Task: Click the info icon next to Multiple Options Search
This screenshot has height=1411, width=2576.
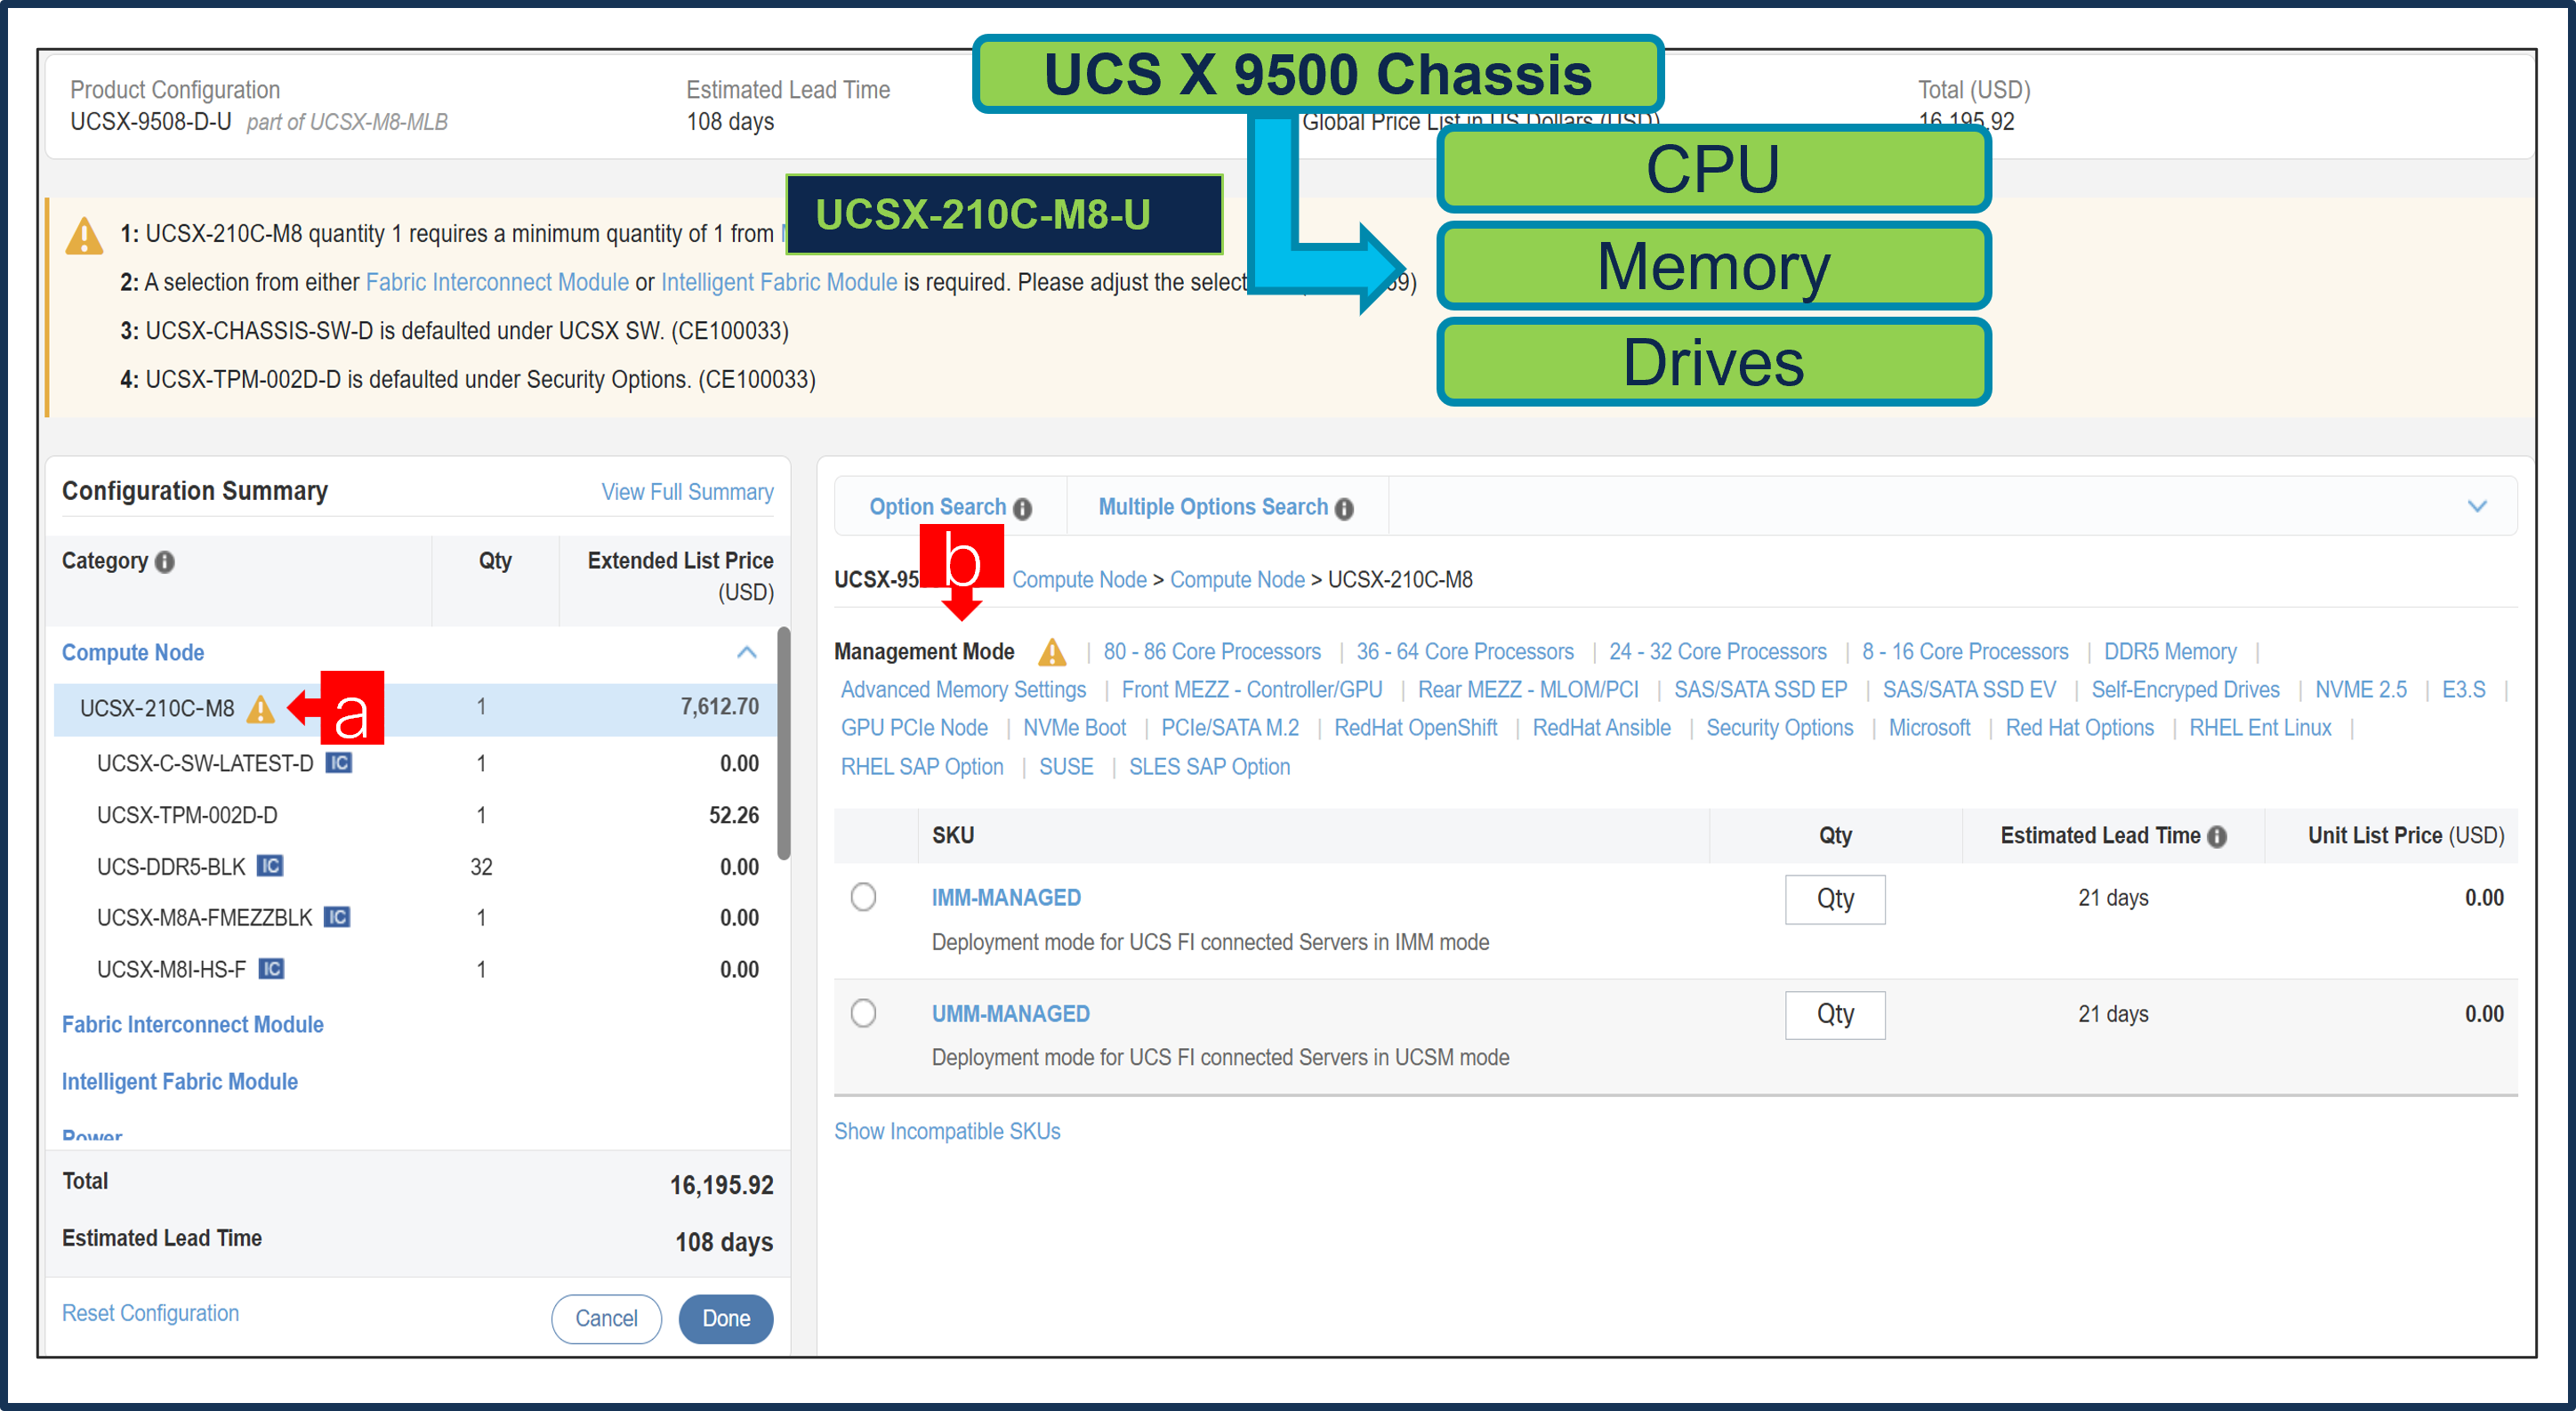Action: coord(1344,508)
